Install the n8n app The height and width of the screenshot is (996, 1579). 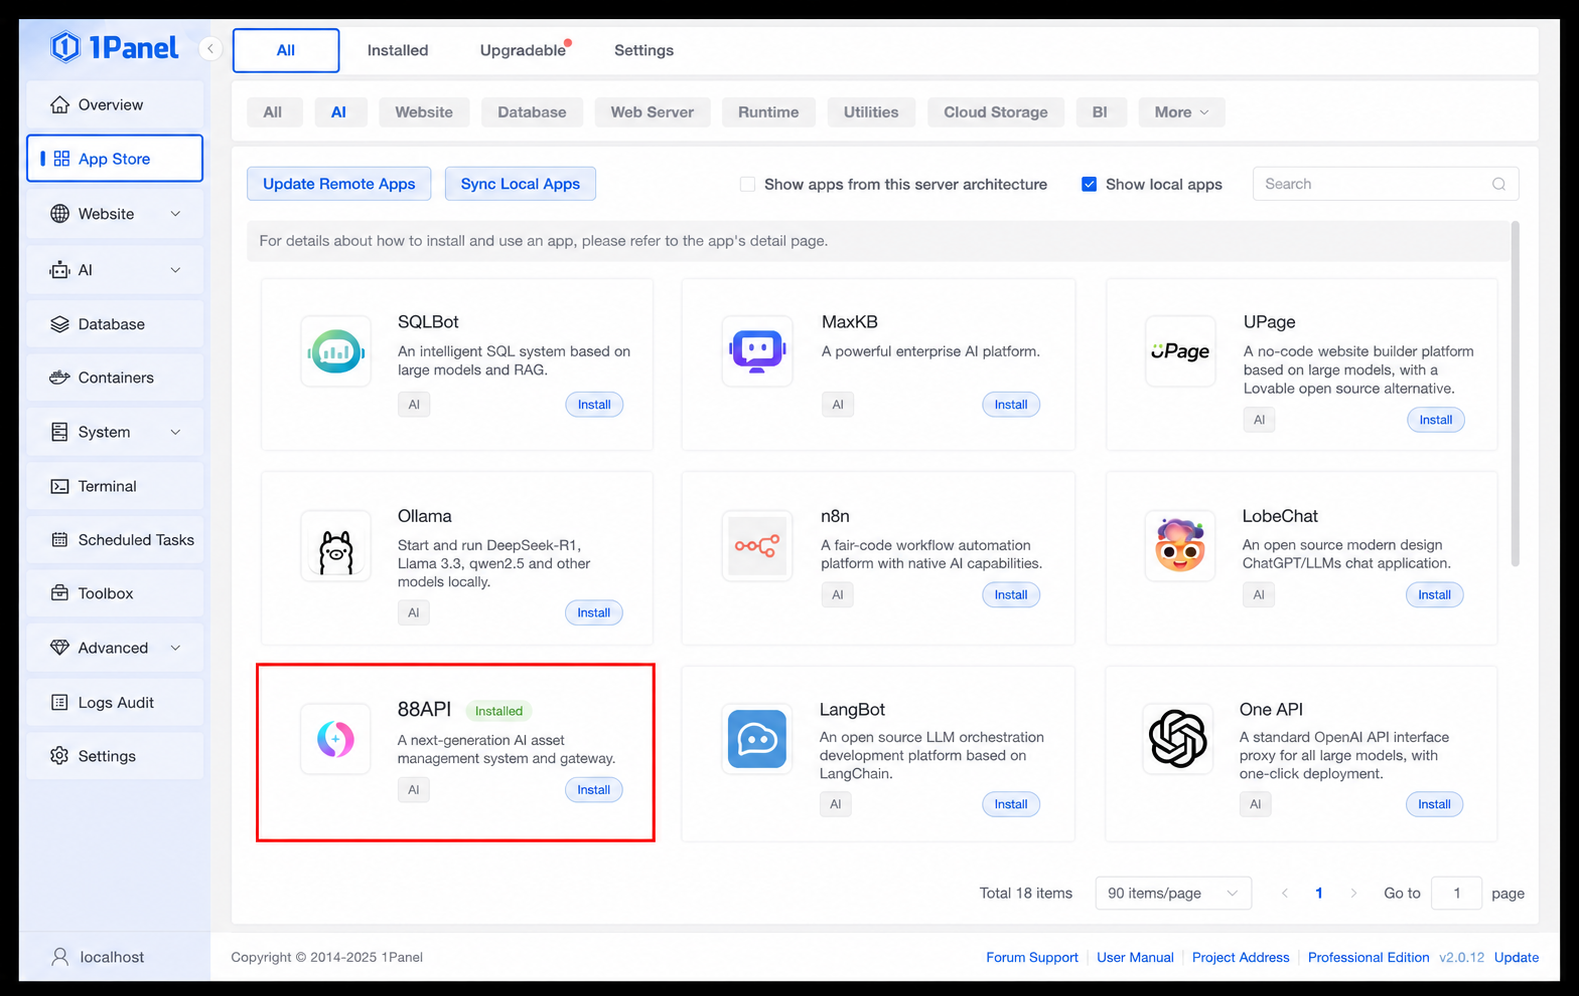point(1011,595)
